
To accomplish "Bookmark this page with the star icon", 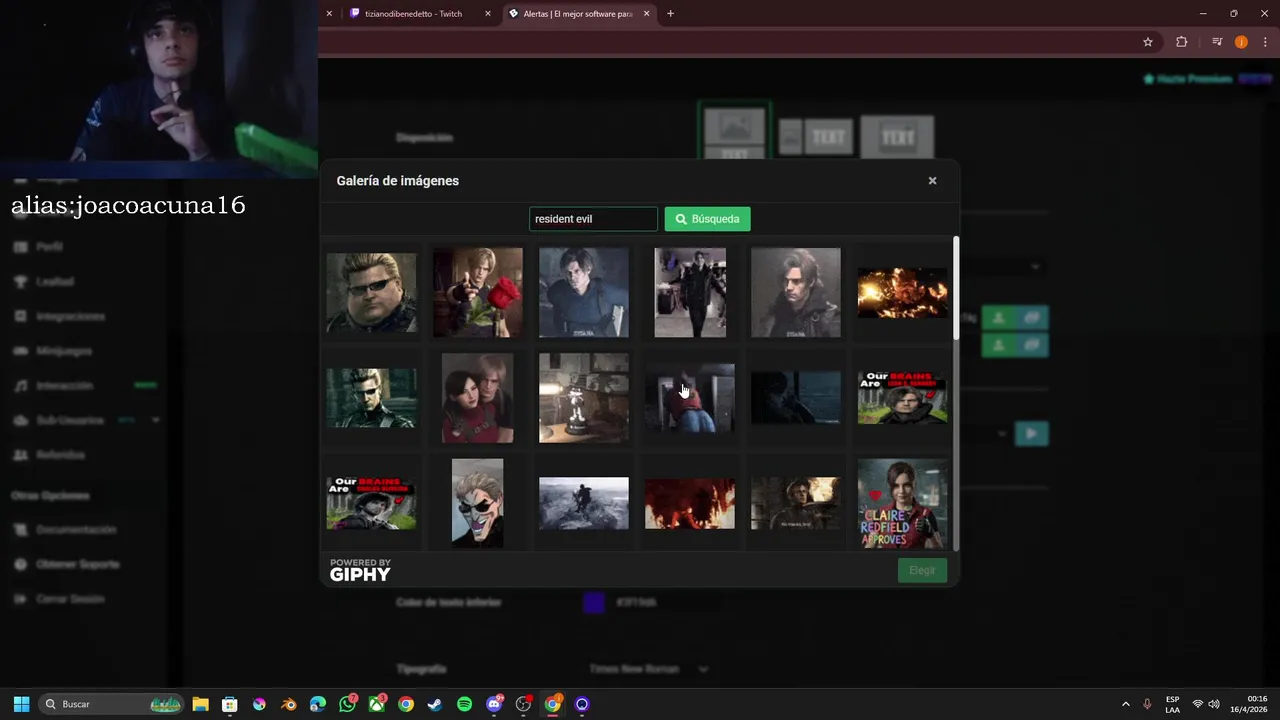I will click(x=1148, y=42).
